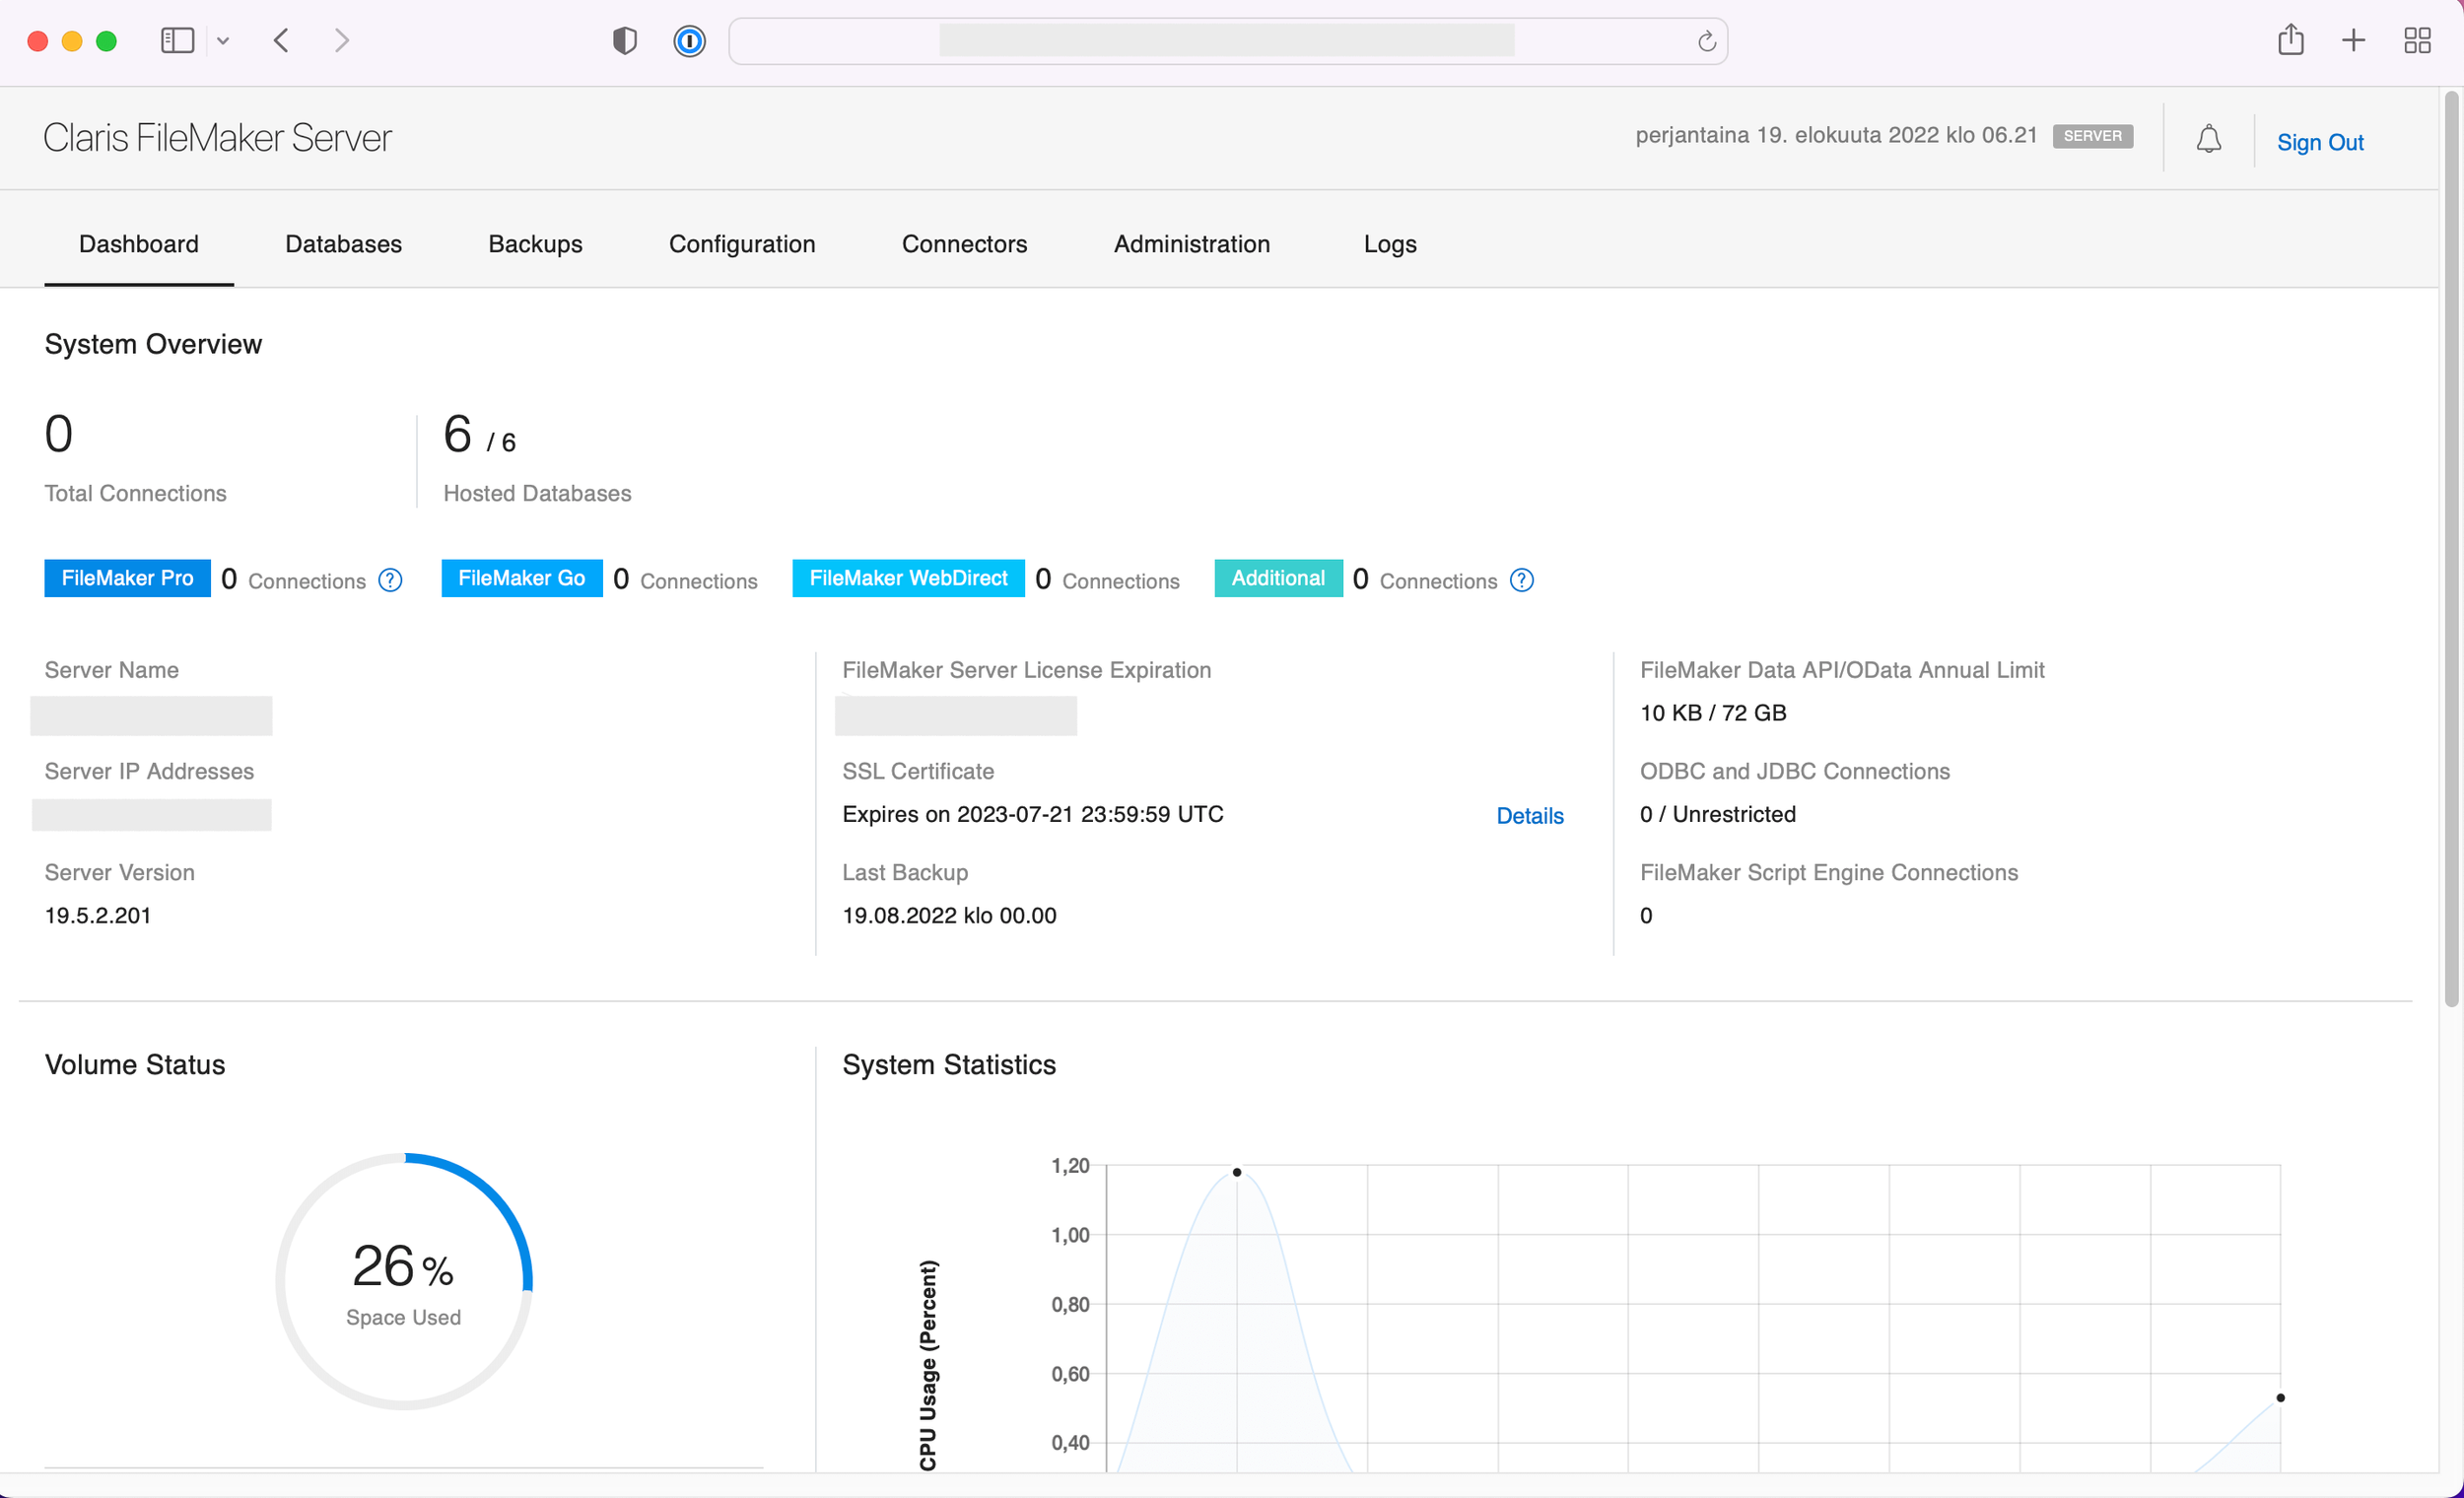Reload the page with the refresh icon
The image size is (2464, 1498).
[x=1706, y=41]
